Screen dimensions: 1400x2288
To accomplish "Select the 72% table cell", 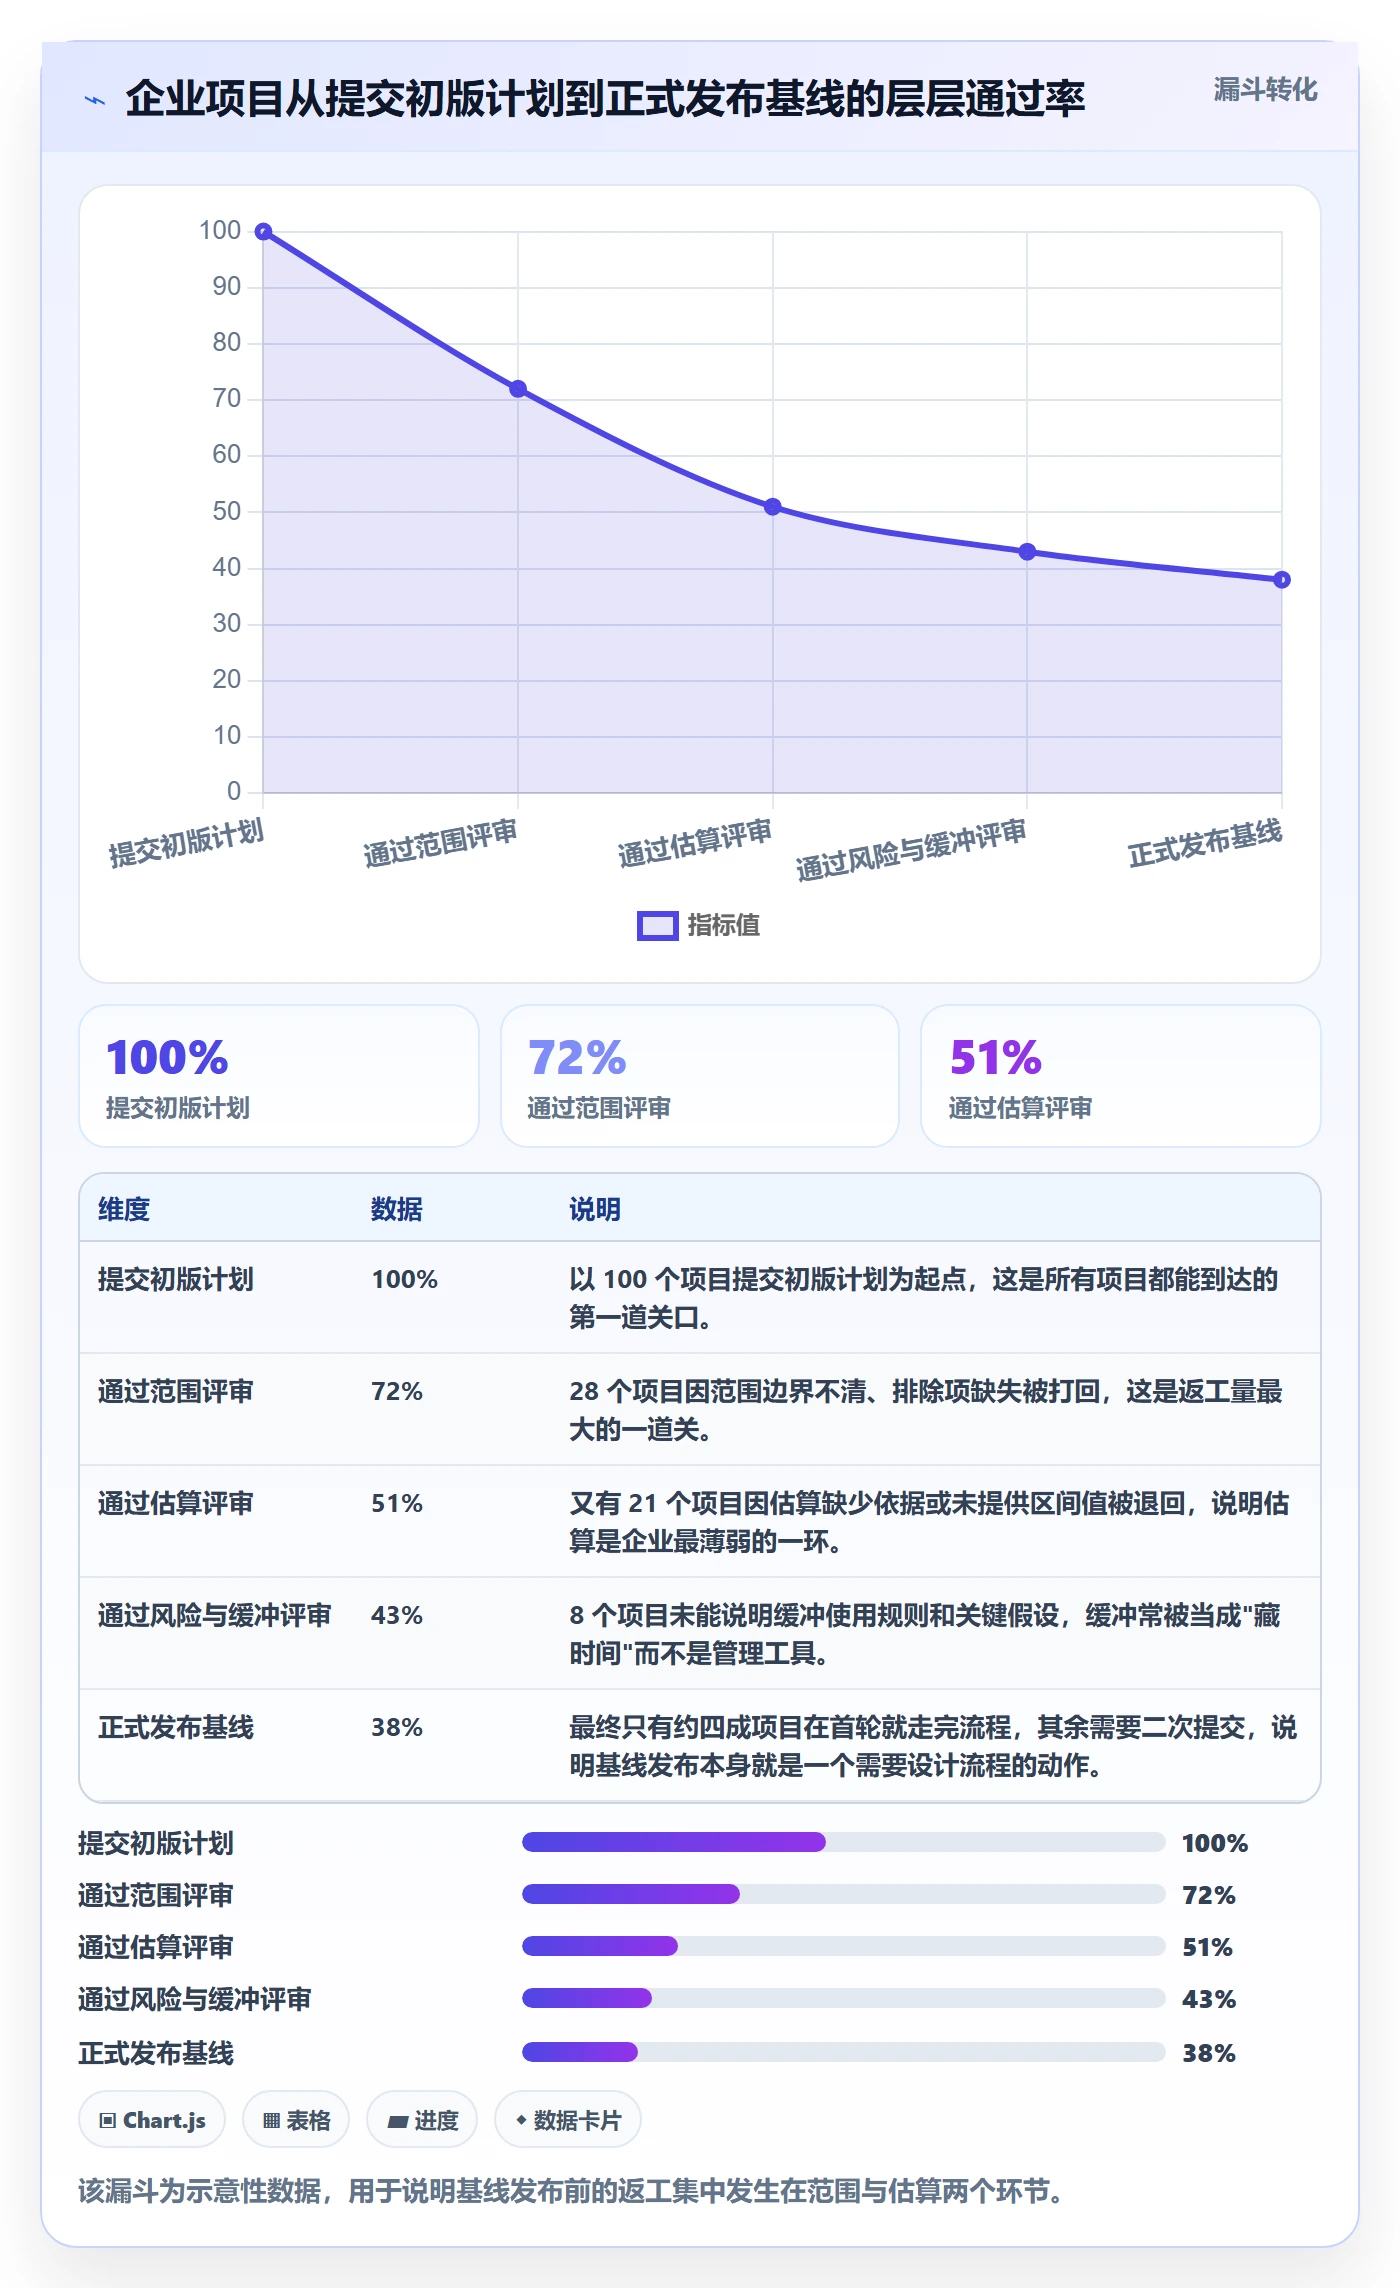I will pyautogui.click(x=397, y=1391).
